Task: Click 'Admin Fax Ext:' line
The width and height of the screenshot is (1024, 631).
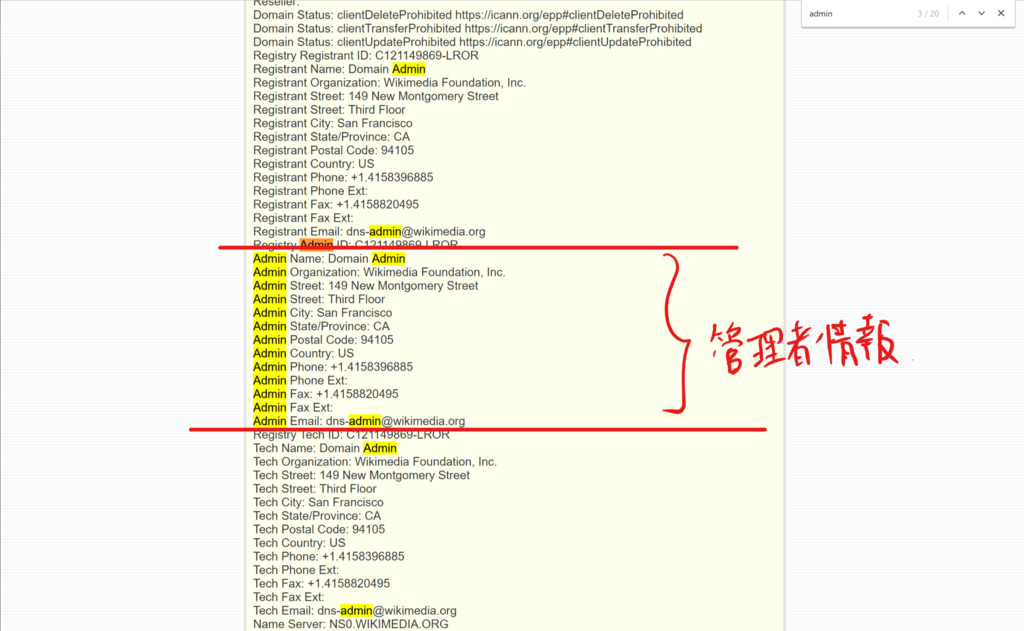Action: click(293, 408)
